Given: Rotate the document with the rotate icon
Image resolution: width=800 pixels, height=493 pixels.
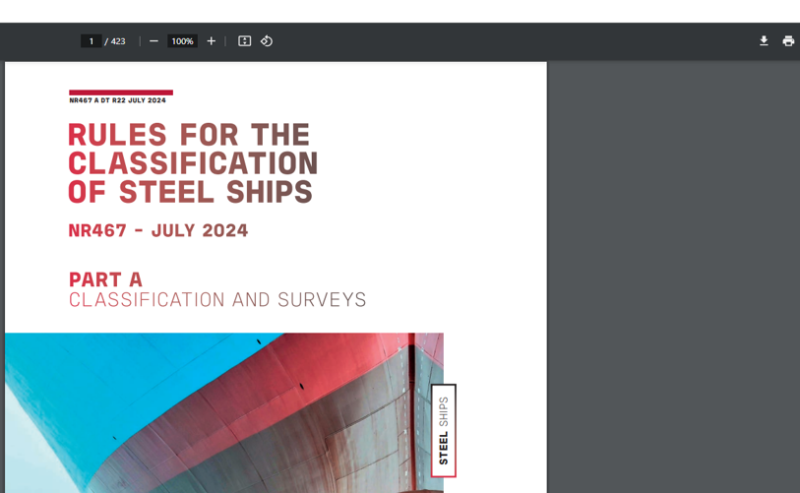Looking at the screenshot, I should [x=266, y=41].
